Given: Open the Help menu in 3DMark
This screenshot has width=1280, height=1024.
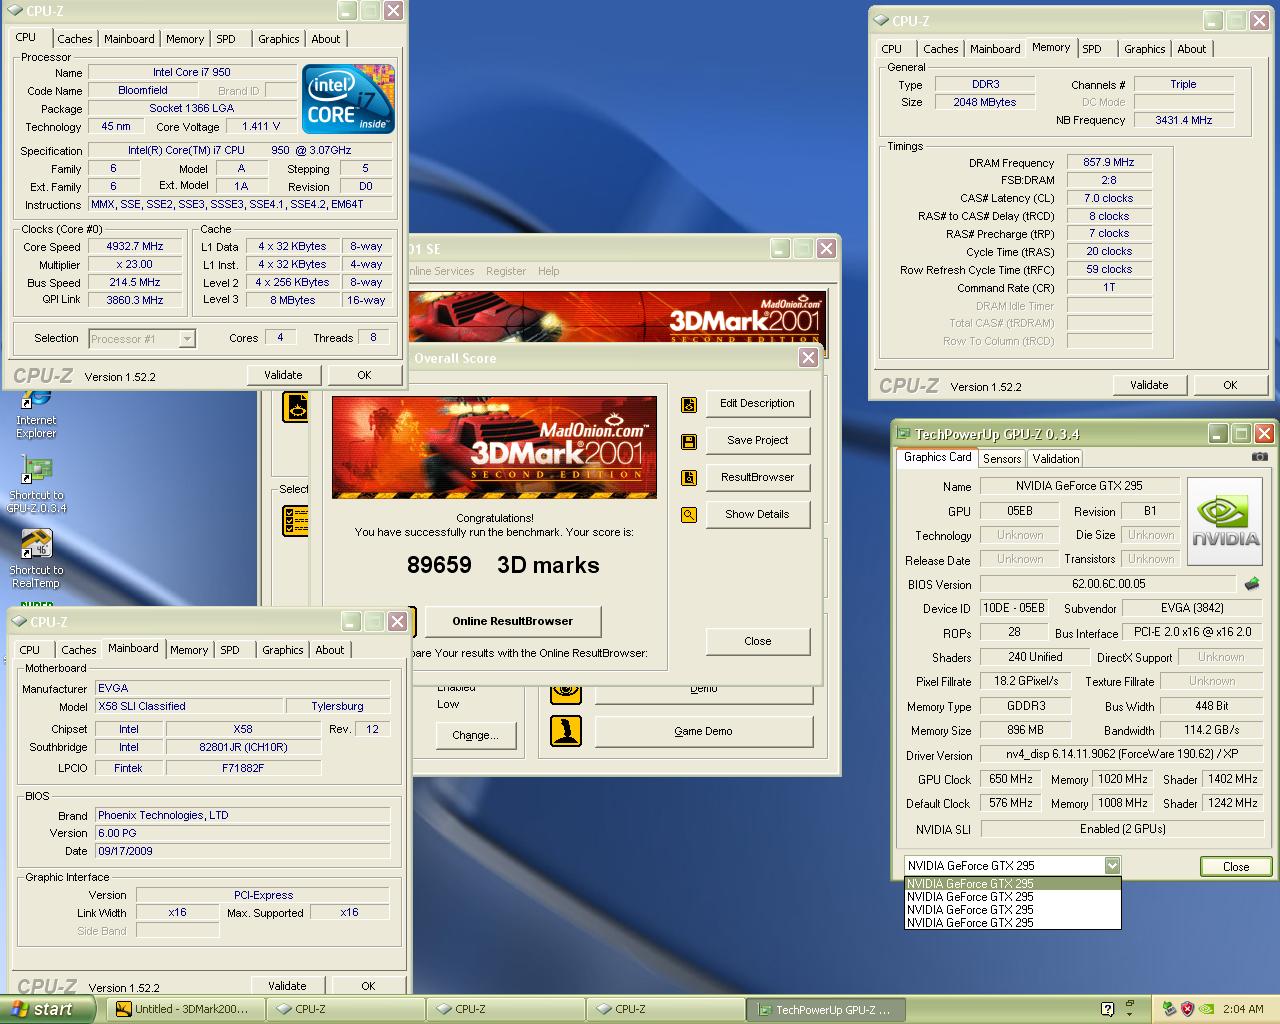Looking at the screenshot, I should 548,271.
